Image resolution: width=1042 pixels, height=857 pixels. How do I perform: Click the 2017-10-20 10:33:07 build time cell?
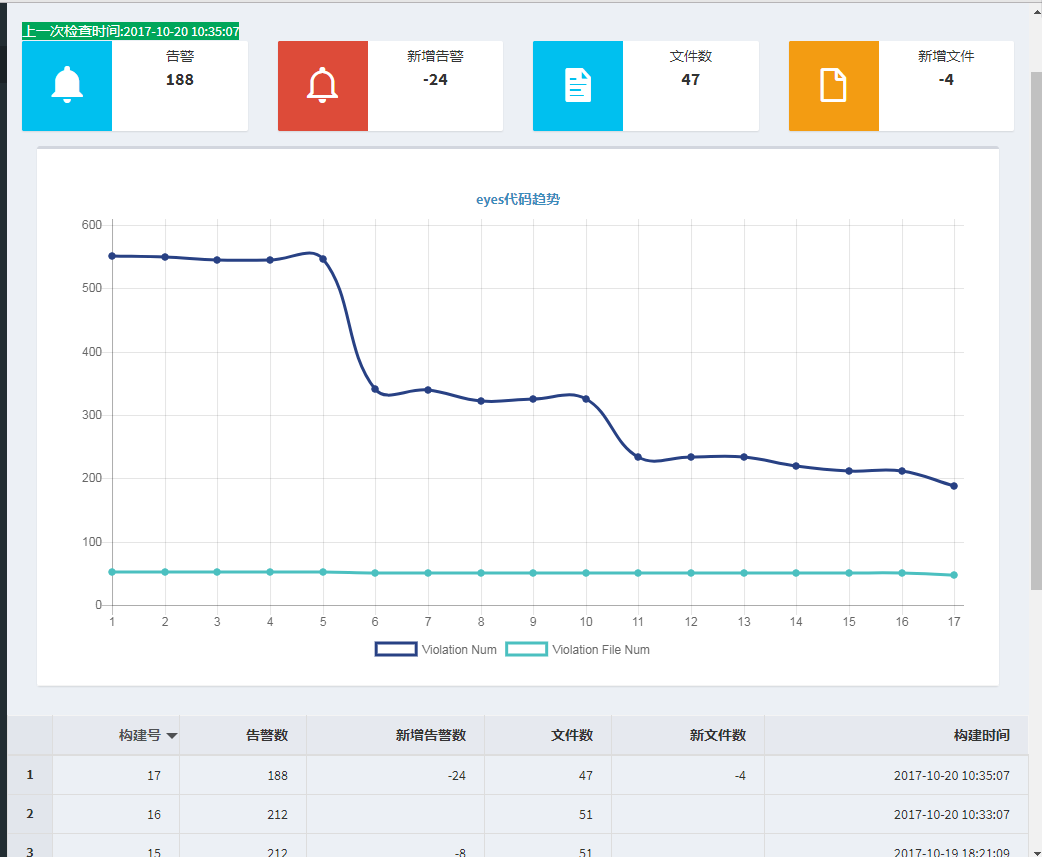pos(951,815)
